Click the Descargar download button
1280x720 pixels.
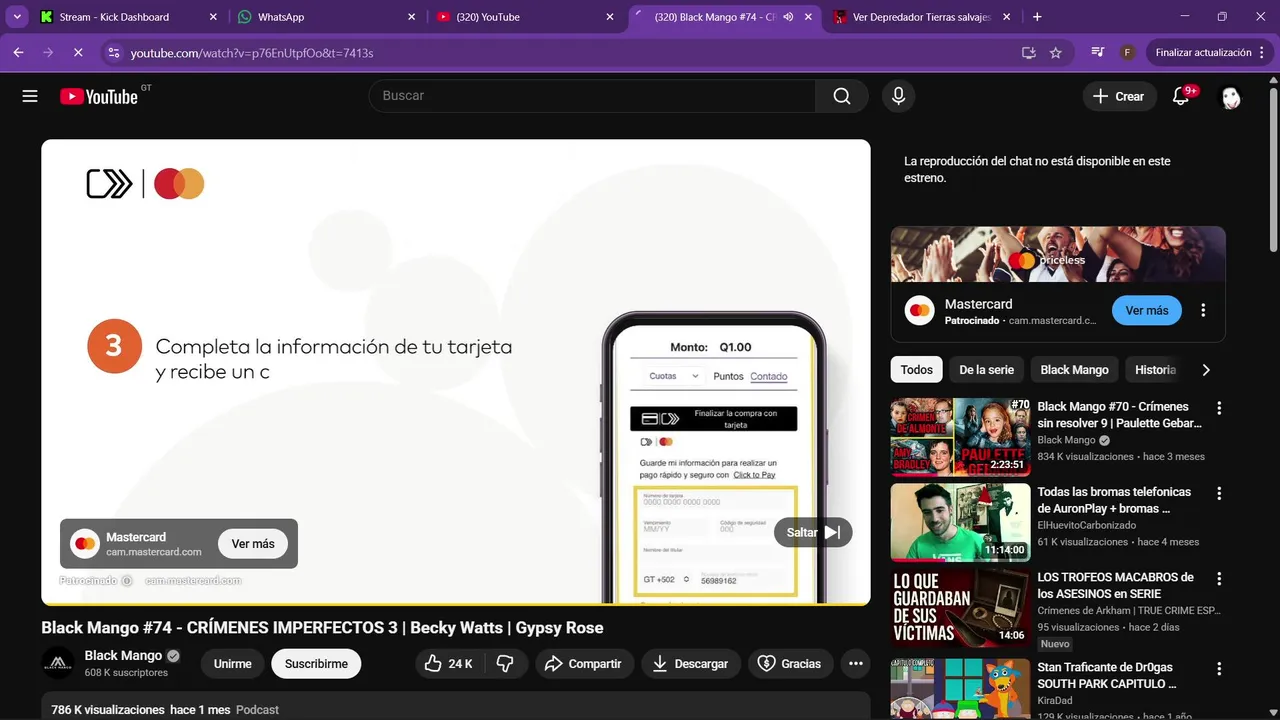tap(691, 664)
